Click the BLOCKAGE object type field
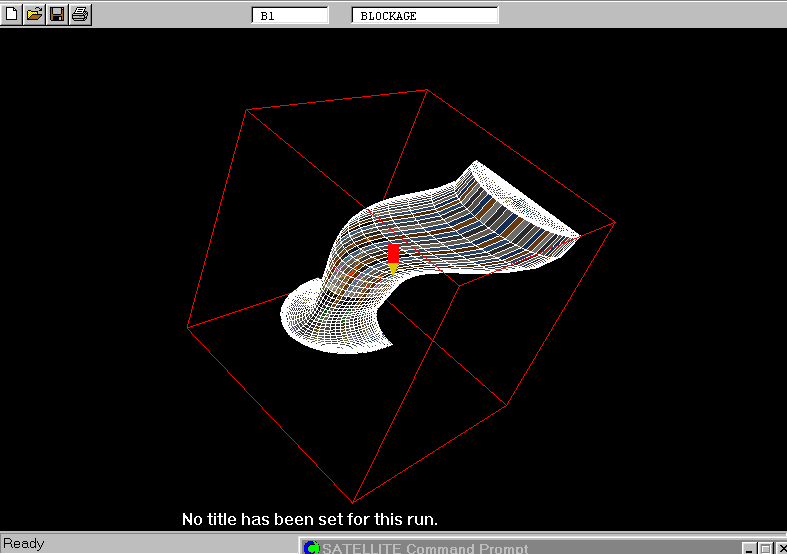 (425, 16)
